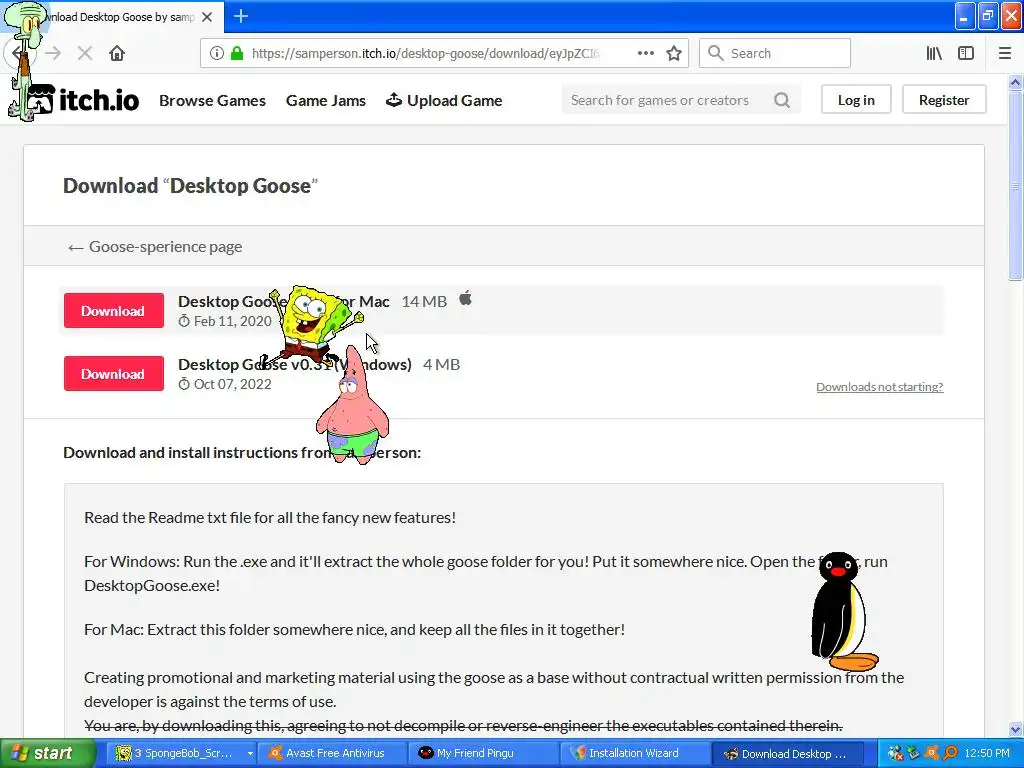Click Download Desktop taskbar item
This screenshot has height=768, width=1024.
(x=788, y=754)
